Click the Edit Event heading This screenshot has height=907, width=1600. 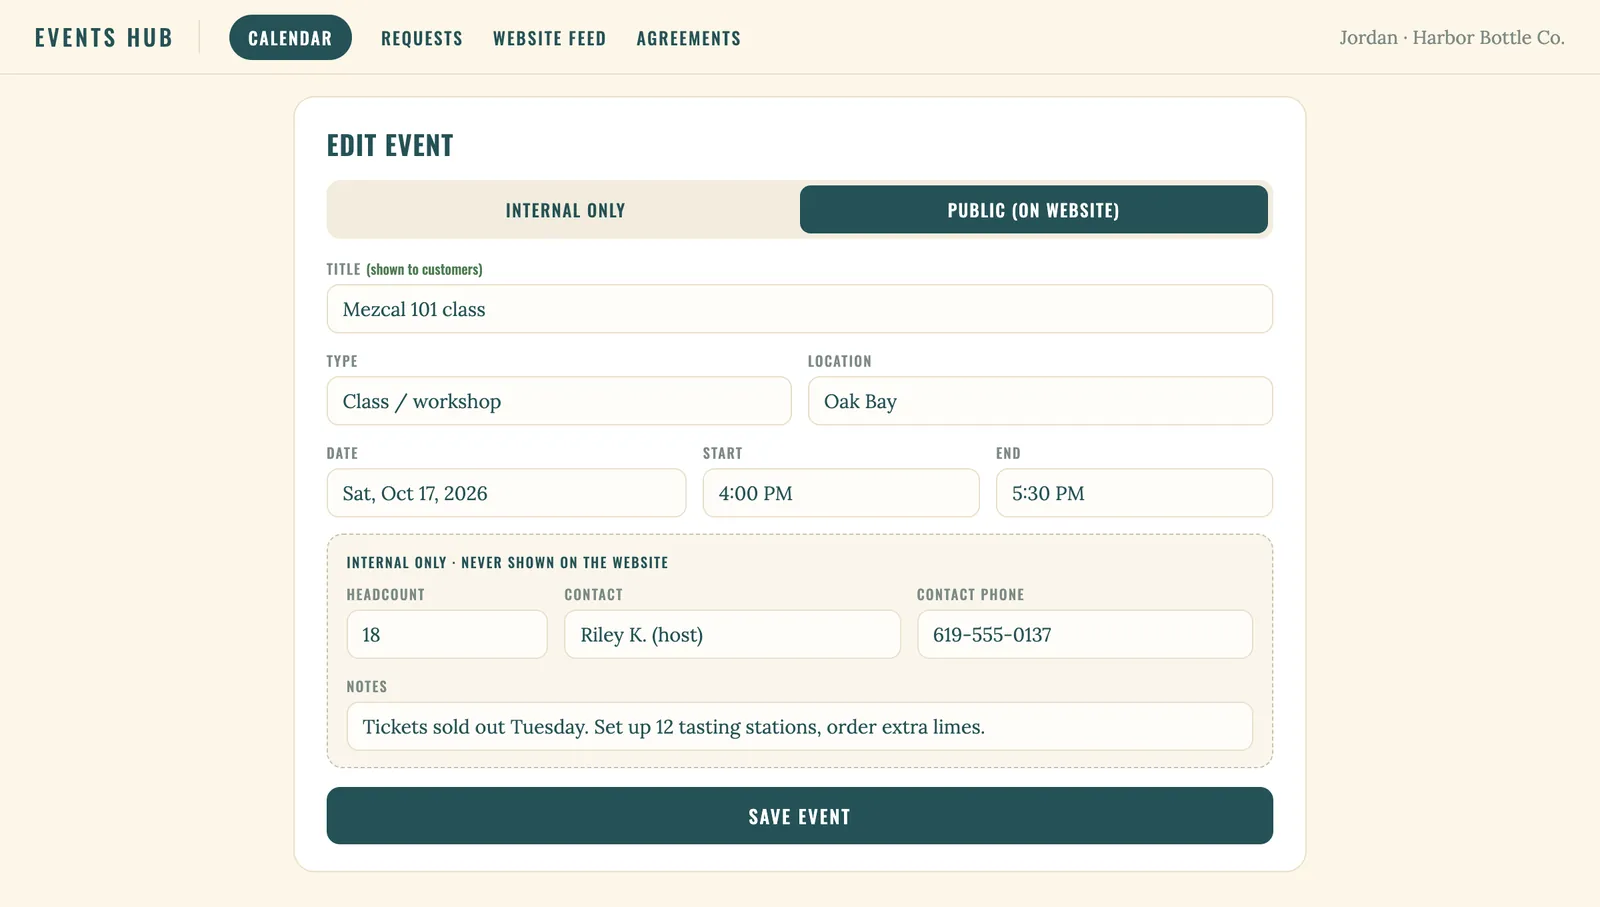[x=390, y=146]
